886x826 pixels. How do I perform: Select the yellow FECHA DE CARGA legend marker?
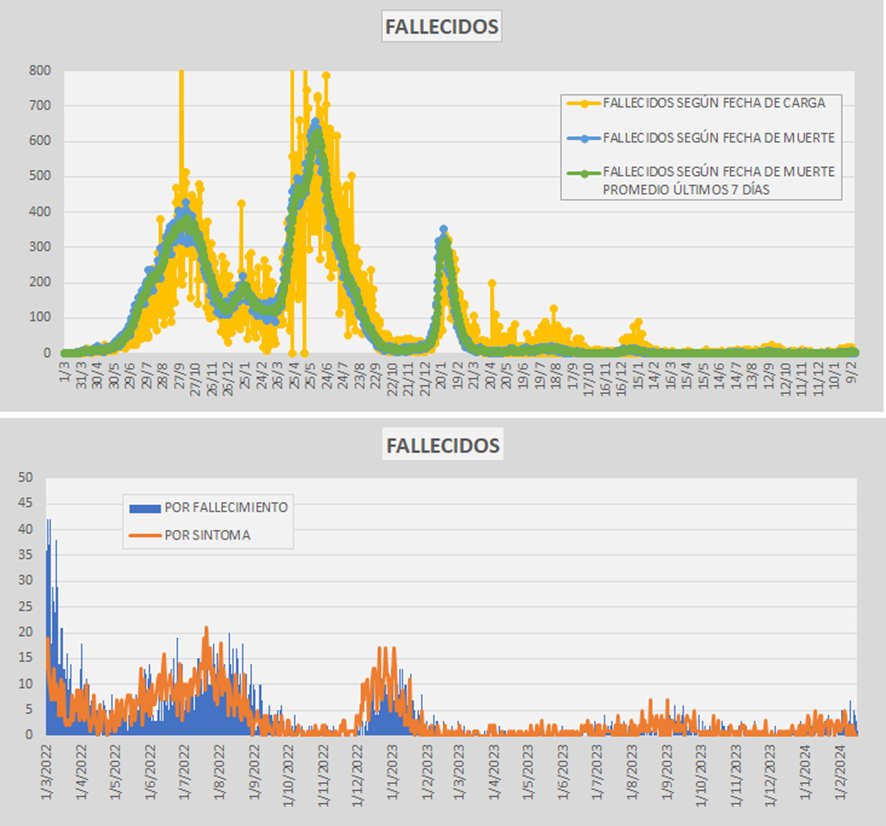pyautogui.click(x=584, y=103)
